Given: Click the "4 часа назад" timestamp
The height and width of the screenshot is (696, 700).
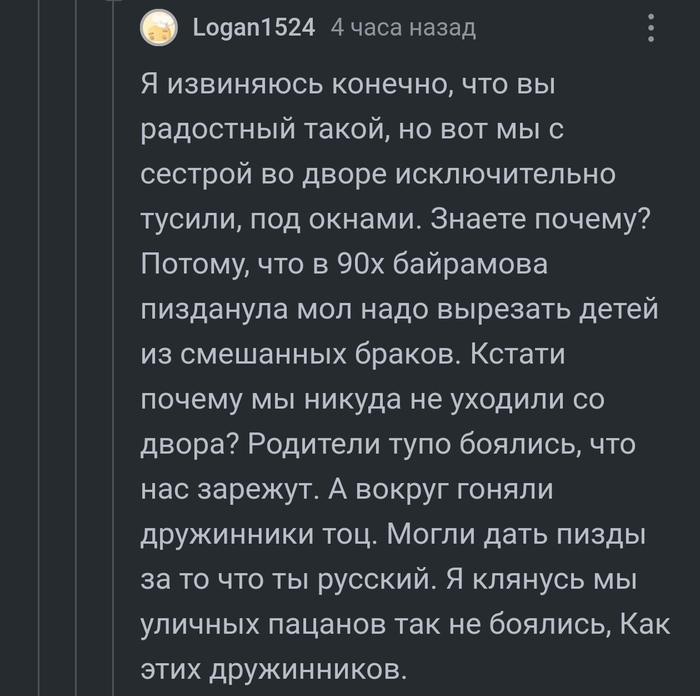Looking at the screenshot, I should tap(402, 28).
